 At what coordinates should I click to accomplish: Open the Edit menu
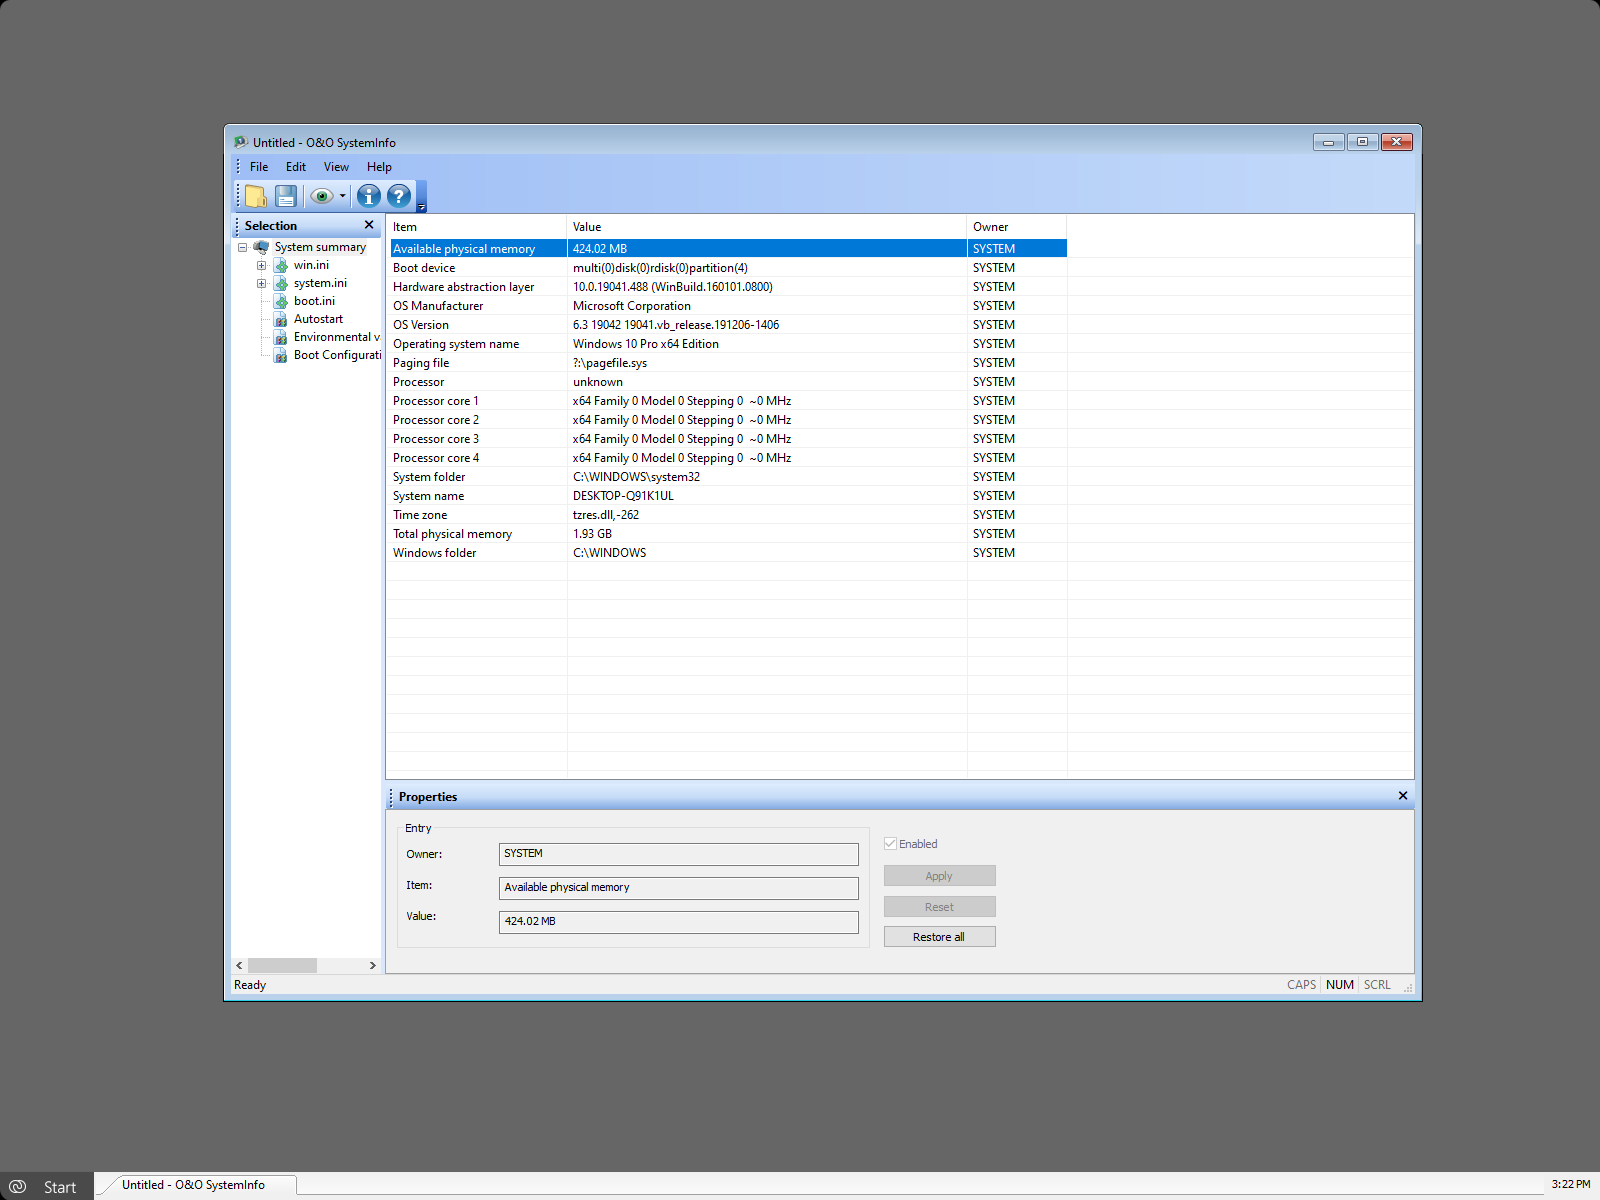295,167
